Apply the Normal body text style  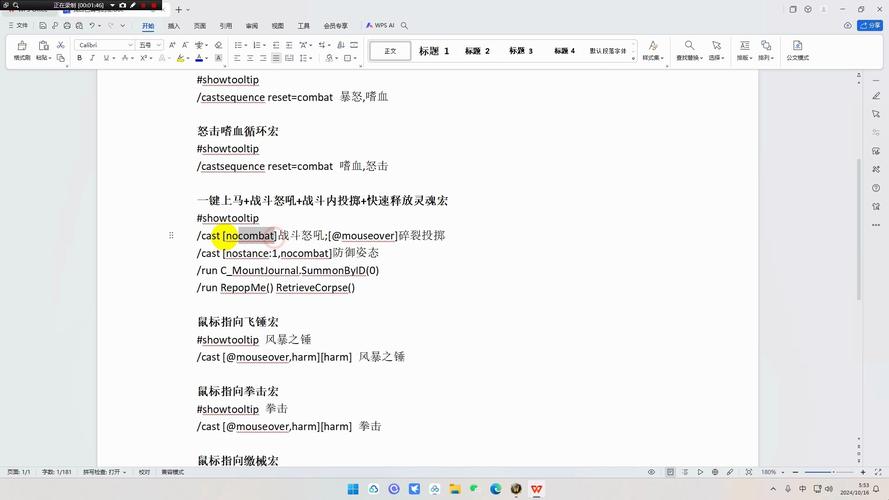390,51
